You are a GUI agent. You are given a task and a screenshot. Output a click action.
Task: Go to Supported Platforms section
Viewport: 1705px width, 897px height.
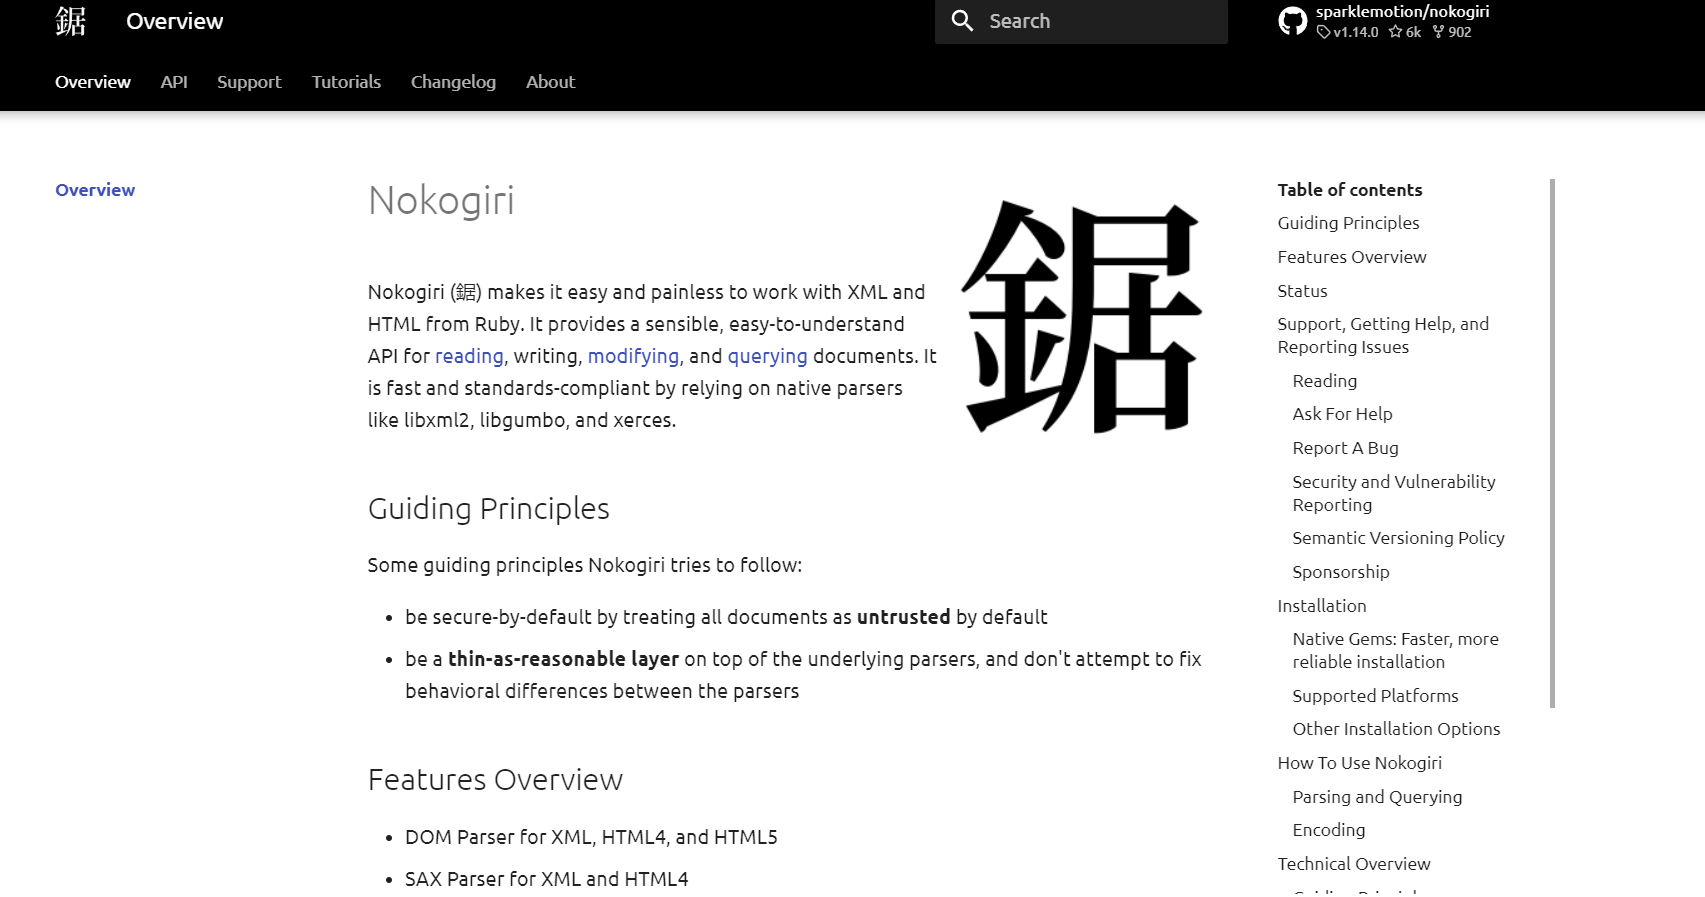1375,696
